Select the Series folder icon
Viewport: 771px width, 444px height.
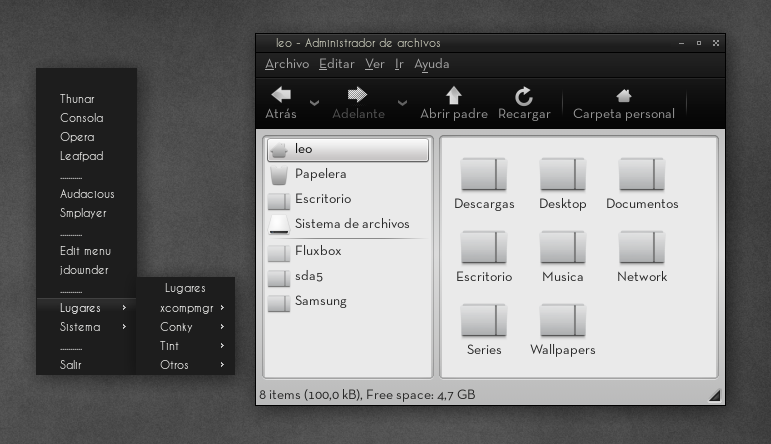tap(484, 320)
